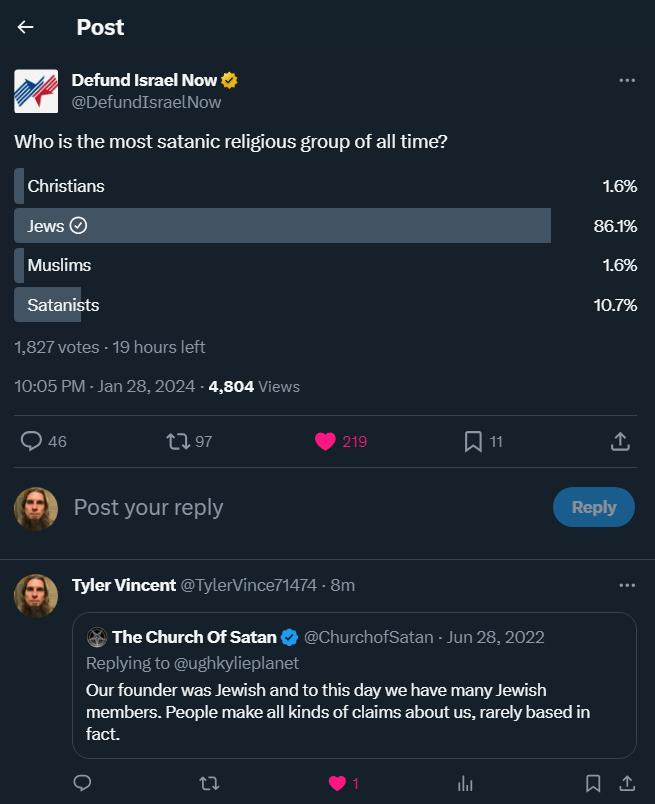Screen dimensions: 655x804
Task: Click the reply icon showing 46
Action: [32, 441]
